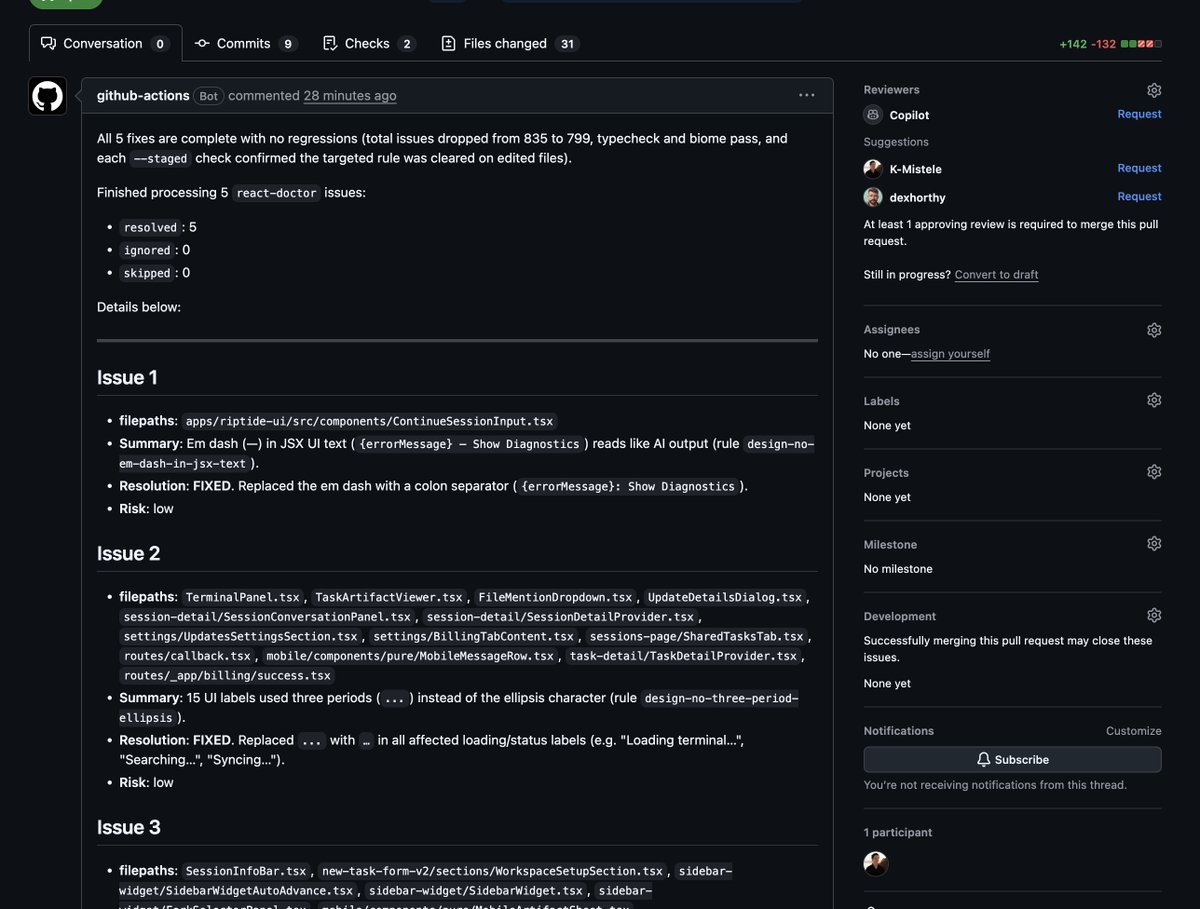Image resolution: width=1200 pixels, height=909 pixels.
Task: Open the Projects gear settings
Action: coord(1154,472)
